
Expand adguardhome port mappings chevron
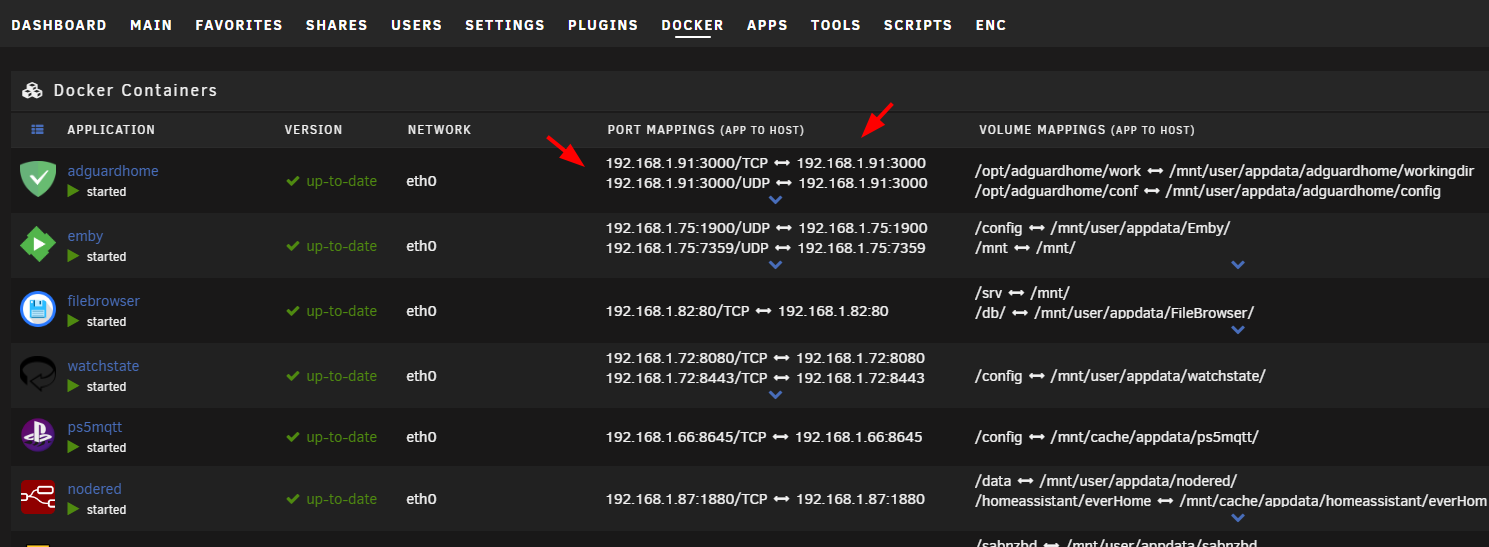(775, 201)
